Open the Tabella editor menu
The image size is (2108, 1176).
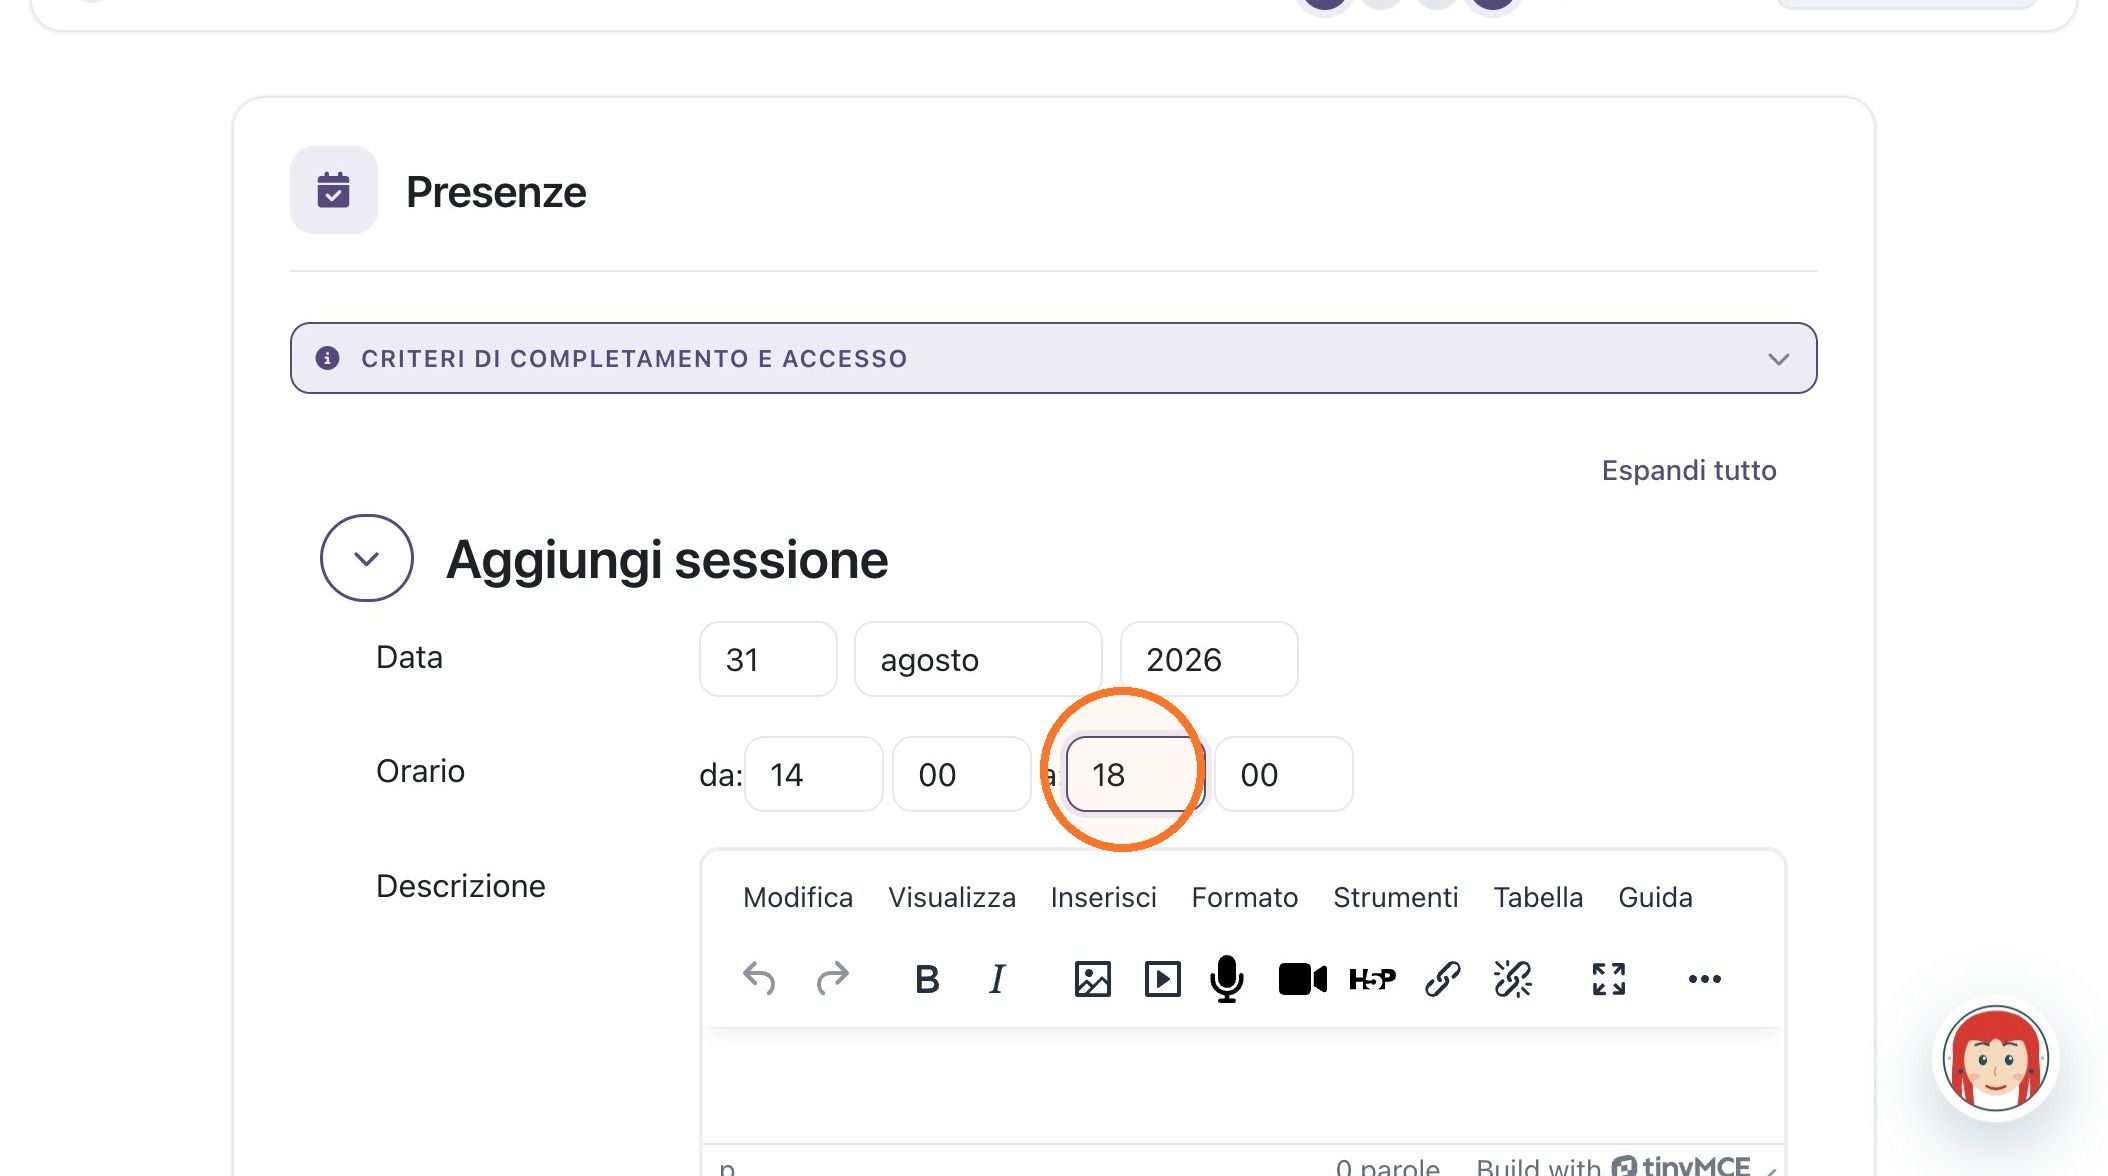pos(1538,897)
